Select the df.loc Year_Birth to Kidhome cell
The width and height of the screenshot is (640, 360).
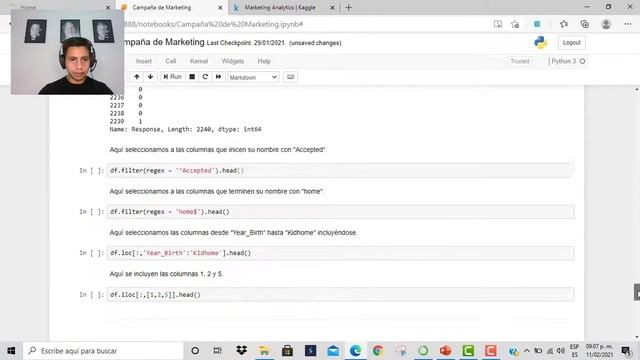click(340, 253)
